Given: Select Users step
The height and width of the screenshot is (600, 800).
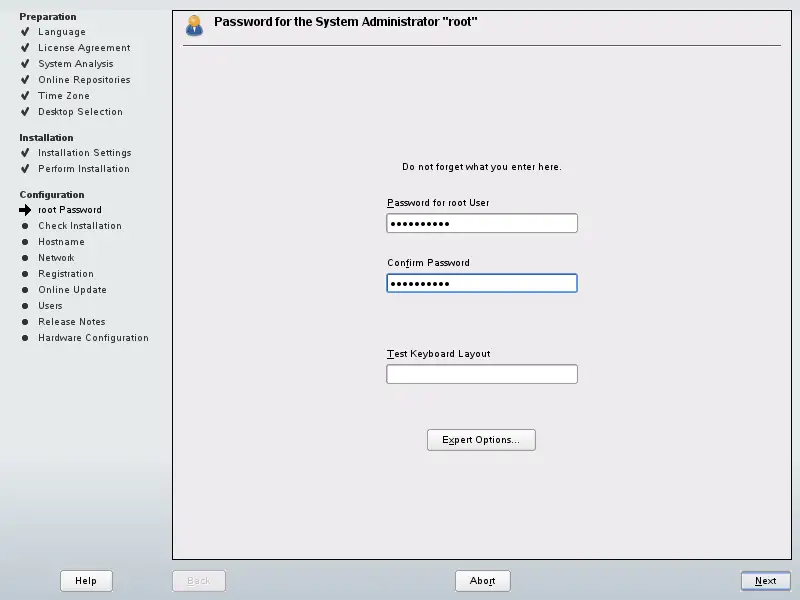Looking at the screenshot, I should (x=50, y=306).
